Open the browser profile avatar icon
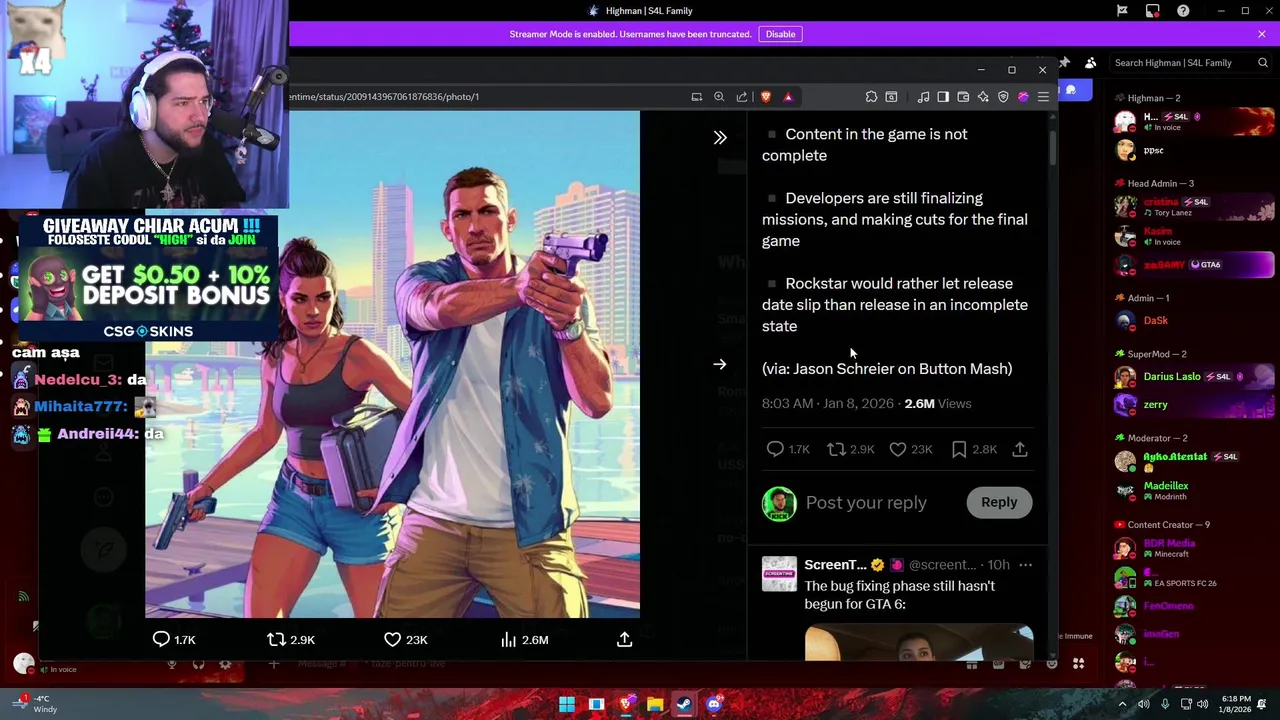1280x720 pixels. 1023,97
